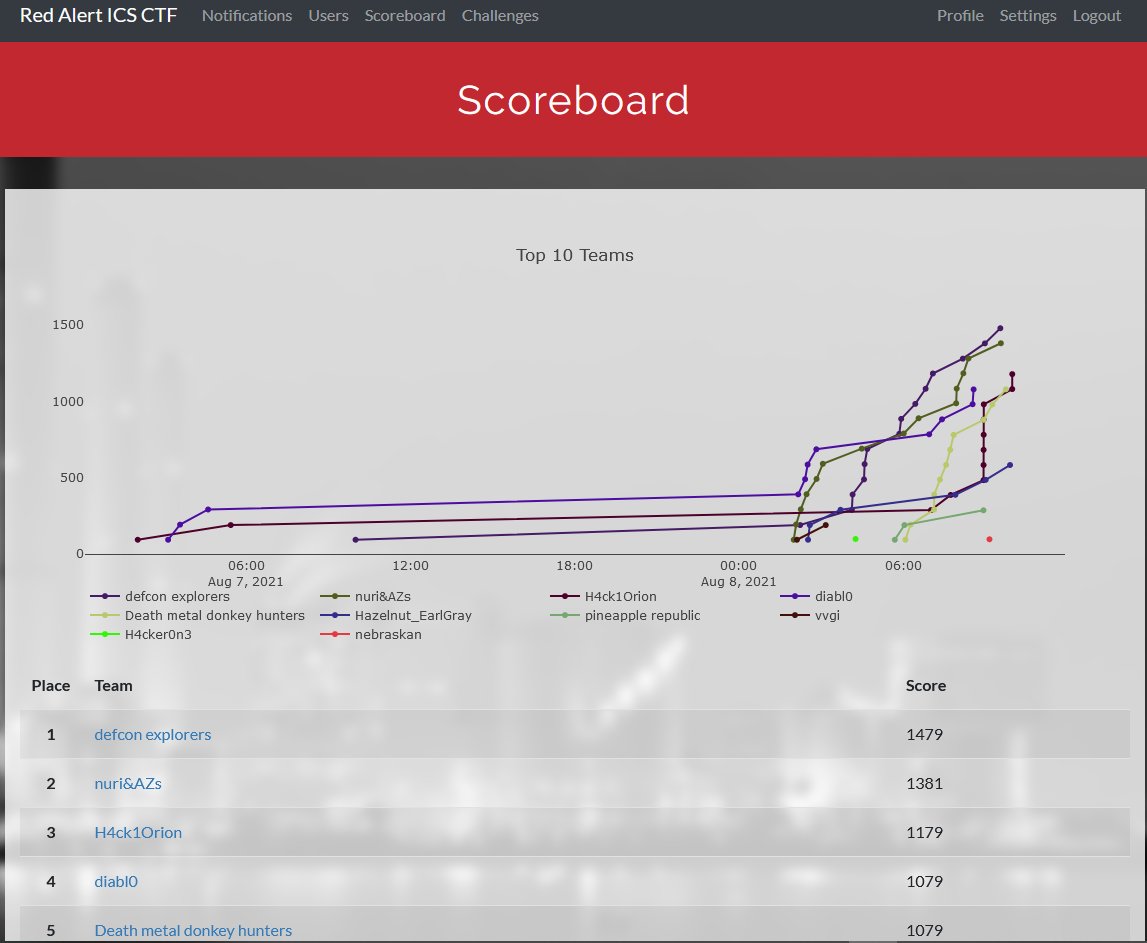Open the diabl0 team link in table
This screenshot has height=943, width=1147.
[x=116, y=882]
